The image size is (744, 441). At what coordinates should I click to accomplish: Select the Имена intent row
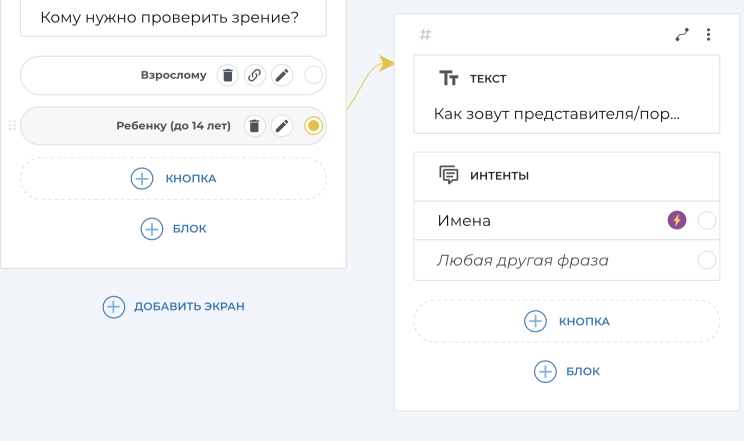pos(567,220)
